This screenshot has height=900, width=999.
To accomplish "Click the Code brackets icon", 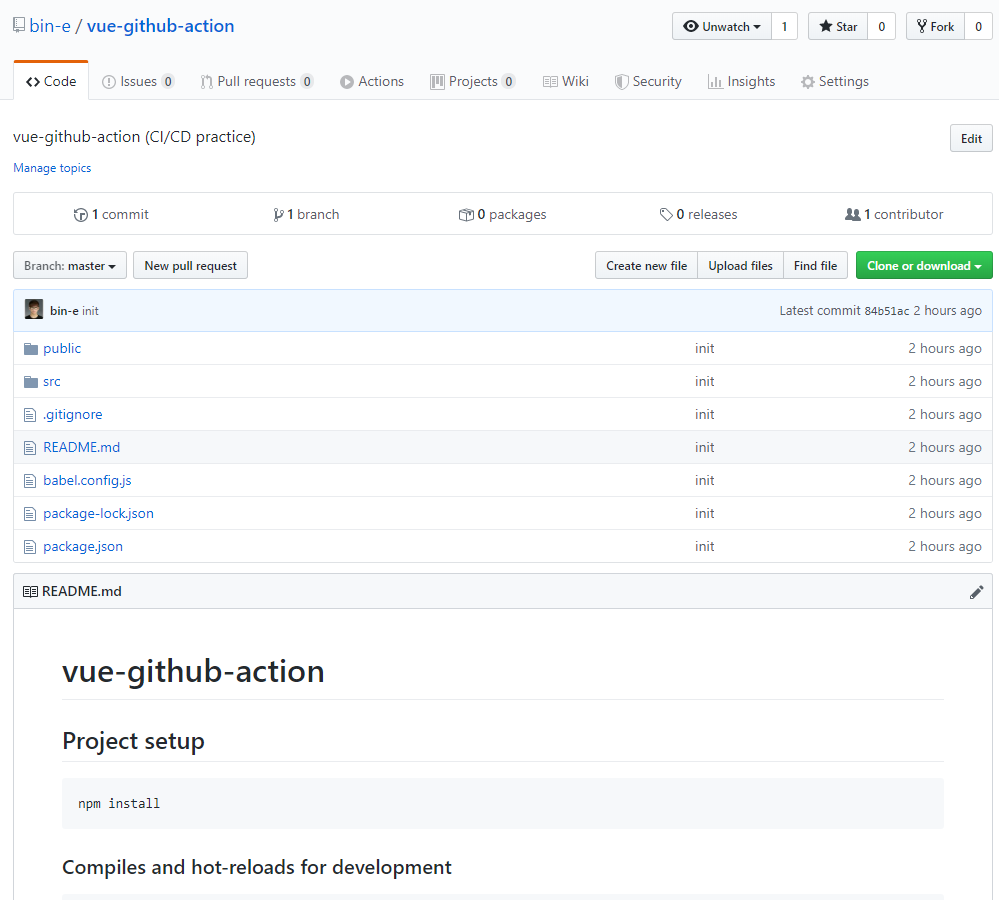I will click(x=32, y=82).
